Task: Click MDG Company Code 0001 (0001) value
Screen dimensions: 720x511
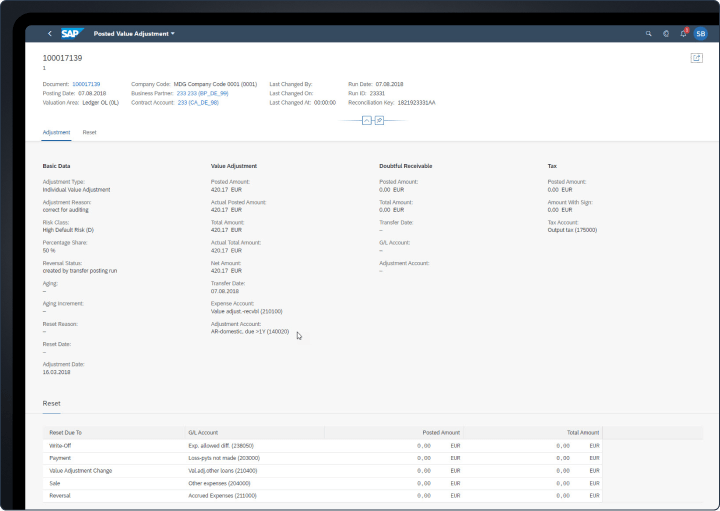Action: 215,84
